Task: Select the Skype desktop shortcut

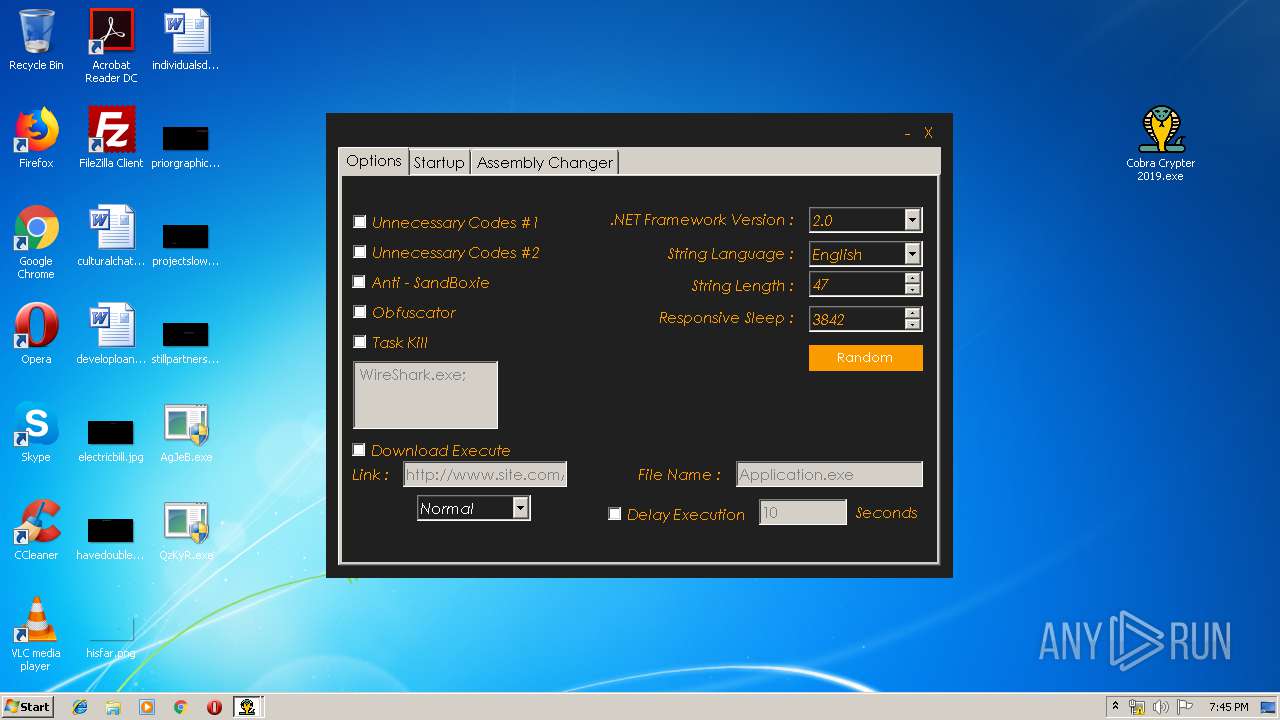Action: [36, 432]
